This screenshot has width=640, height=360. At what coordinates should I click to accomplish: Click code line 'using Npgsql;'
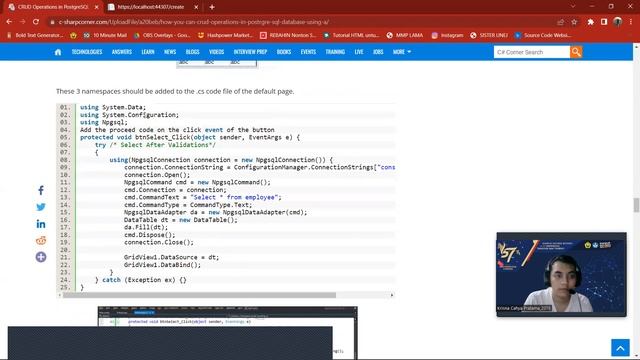pos(104,122)
